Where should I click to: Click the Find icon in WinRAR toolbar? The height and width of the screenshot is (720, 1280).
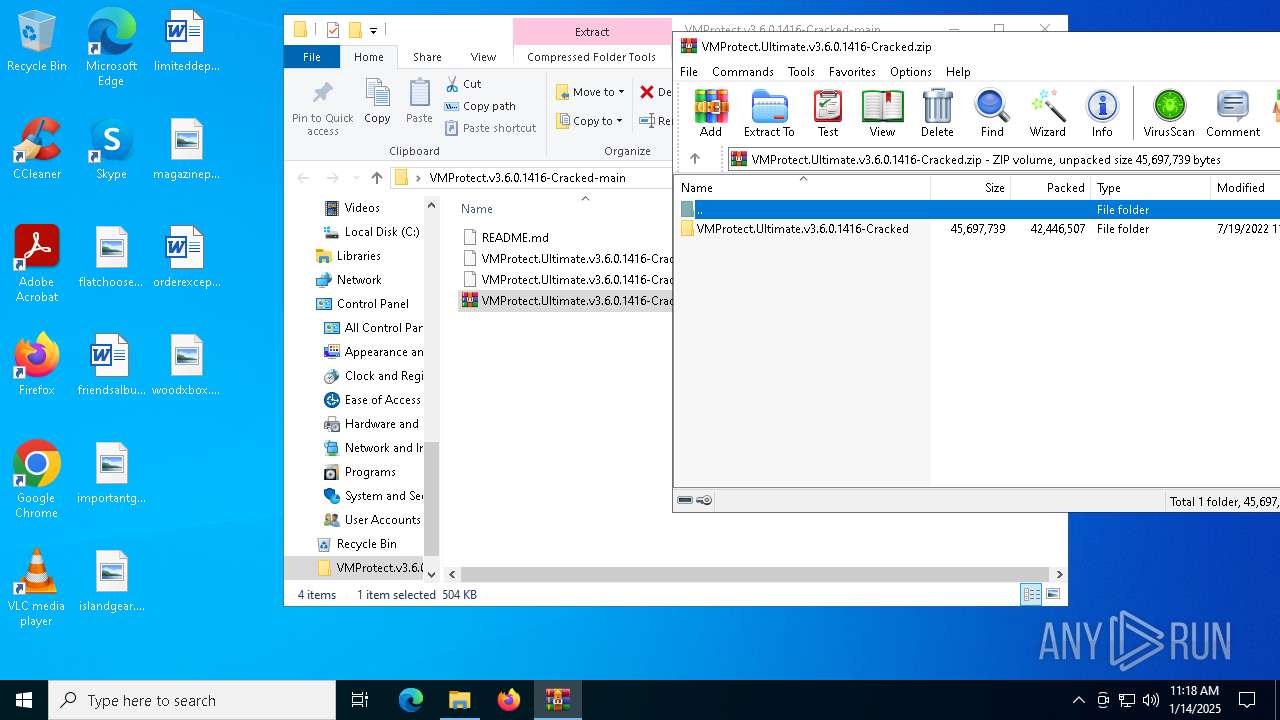(992, 113)
